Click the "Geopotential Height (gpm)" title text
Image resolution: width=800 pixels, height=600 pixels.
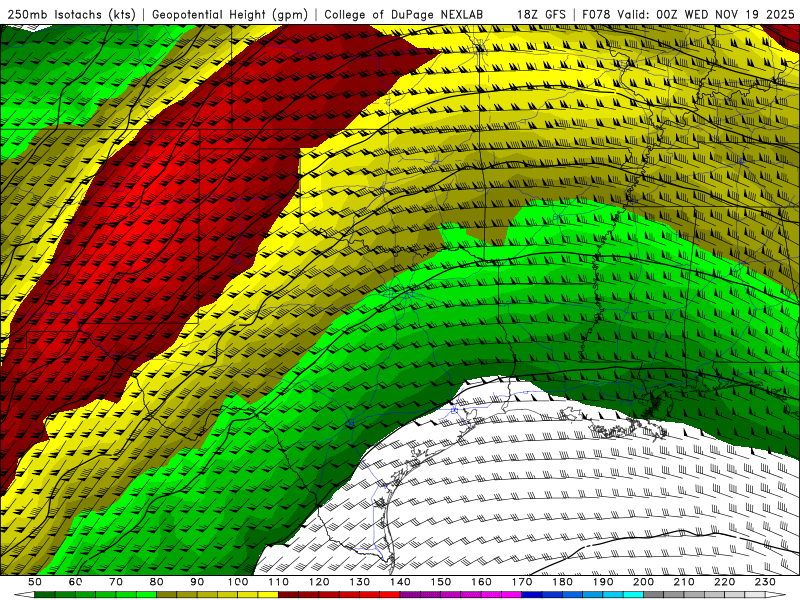[x=230, y=14]
